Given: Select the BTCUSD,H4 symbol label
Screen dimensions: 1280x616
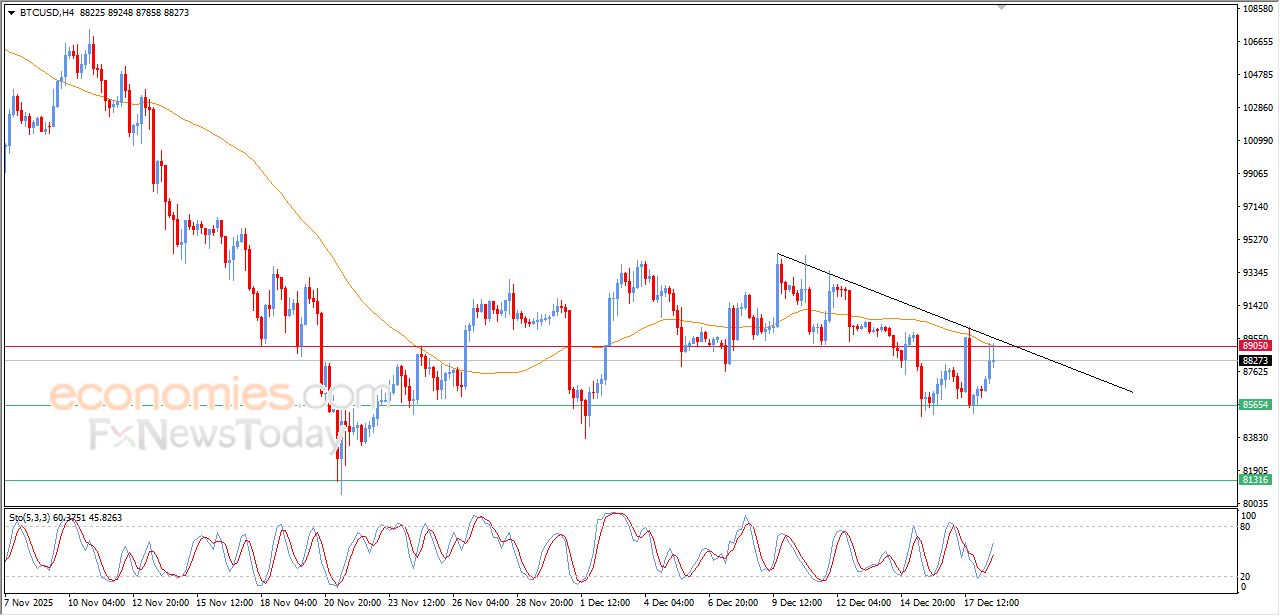Looking at the screenshot, I should [46, 13].
